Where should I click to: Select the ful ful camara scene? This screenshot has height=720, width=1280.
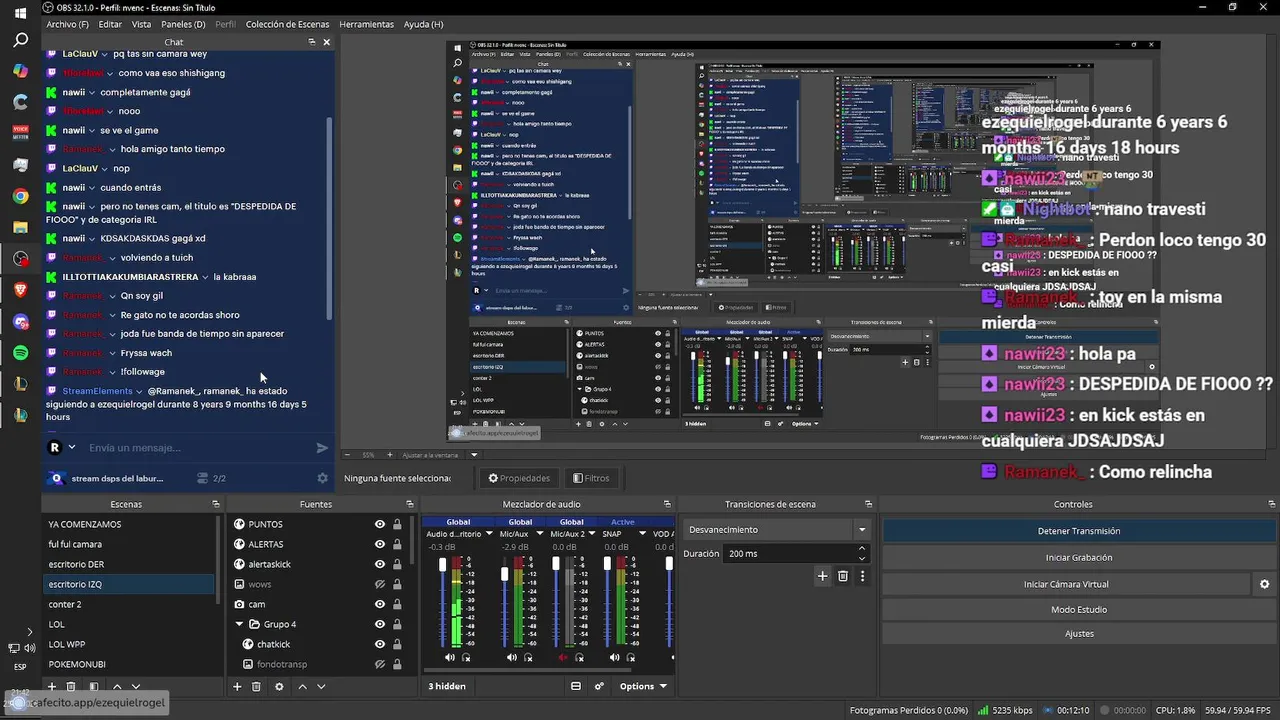(130, 544)
